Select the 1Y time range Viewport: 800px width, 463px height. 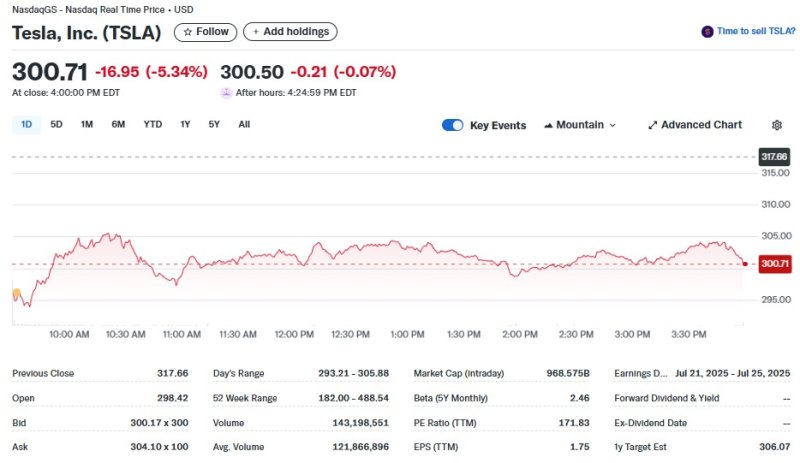[185, 125]
